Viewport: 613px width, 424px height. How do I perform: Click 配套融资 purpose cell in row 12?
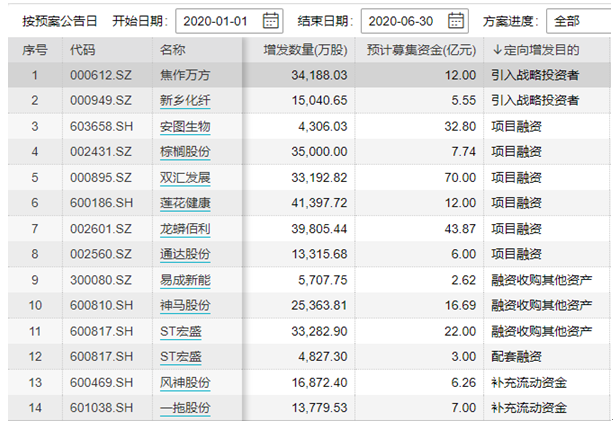[516, 356]
